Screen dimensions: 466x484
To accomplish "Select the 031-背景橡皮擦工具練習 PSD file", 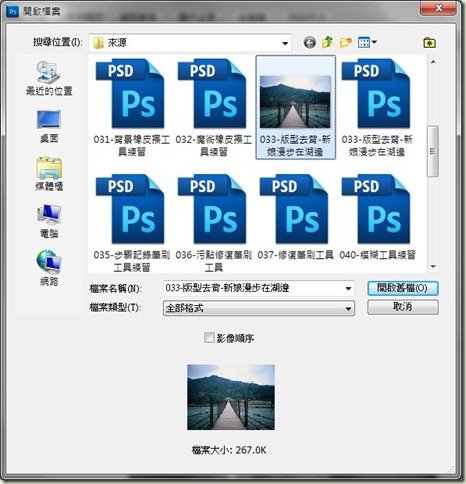I will point(132,107).
